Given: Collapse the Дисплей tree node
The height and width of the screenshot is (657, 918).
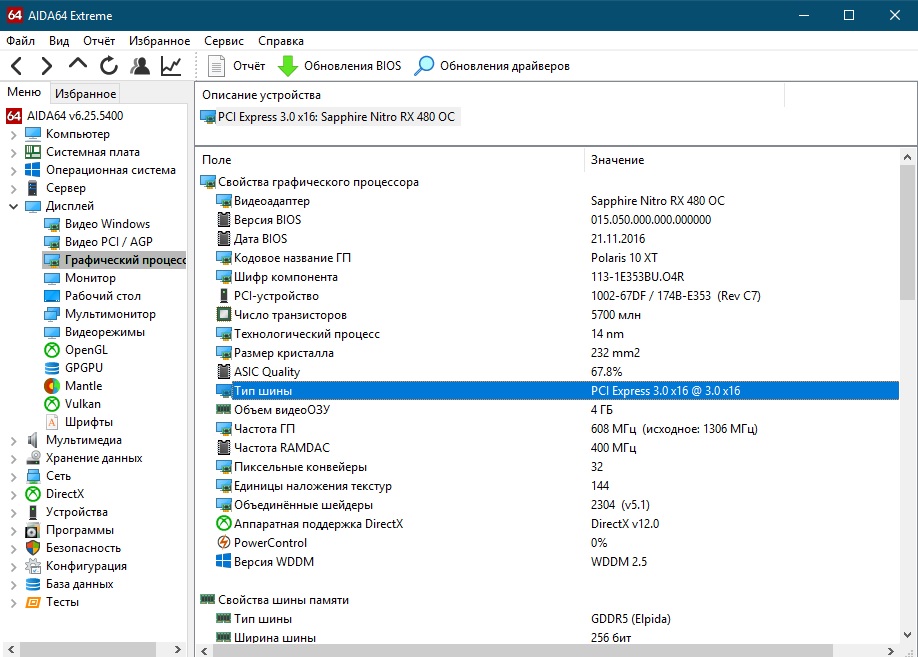Looking at the screenshot, I should coord(13,206).
